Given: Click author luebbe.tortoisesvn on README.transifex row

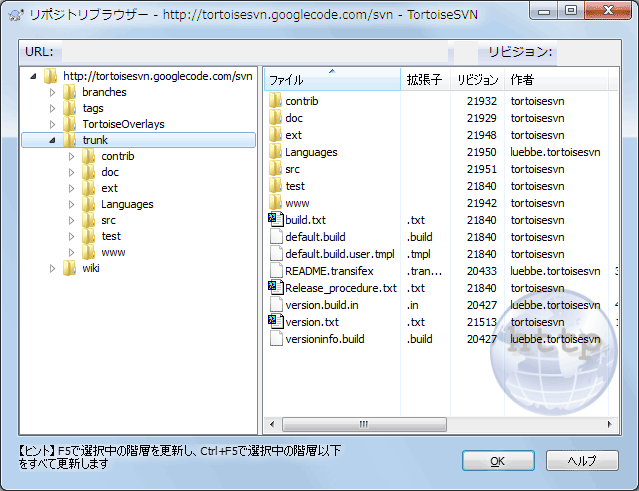Looking at the screenshot, I should [555, 271].
